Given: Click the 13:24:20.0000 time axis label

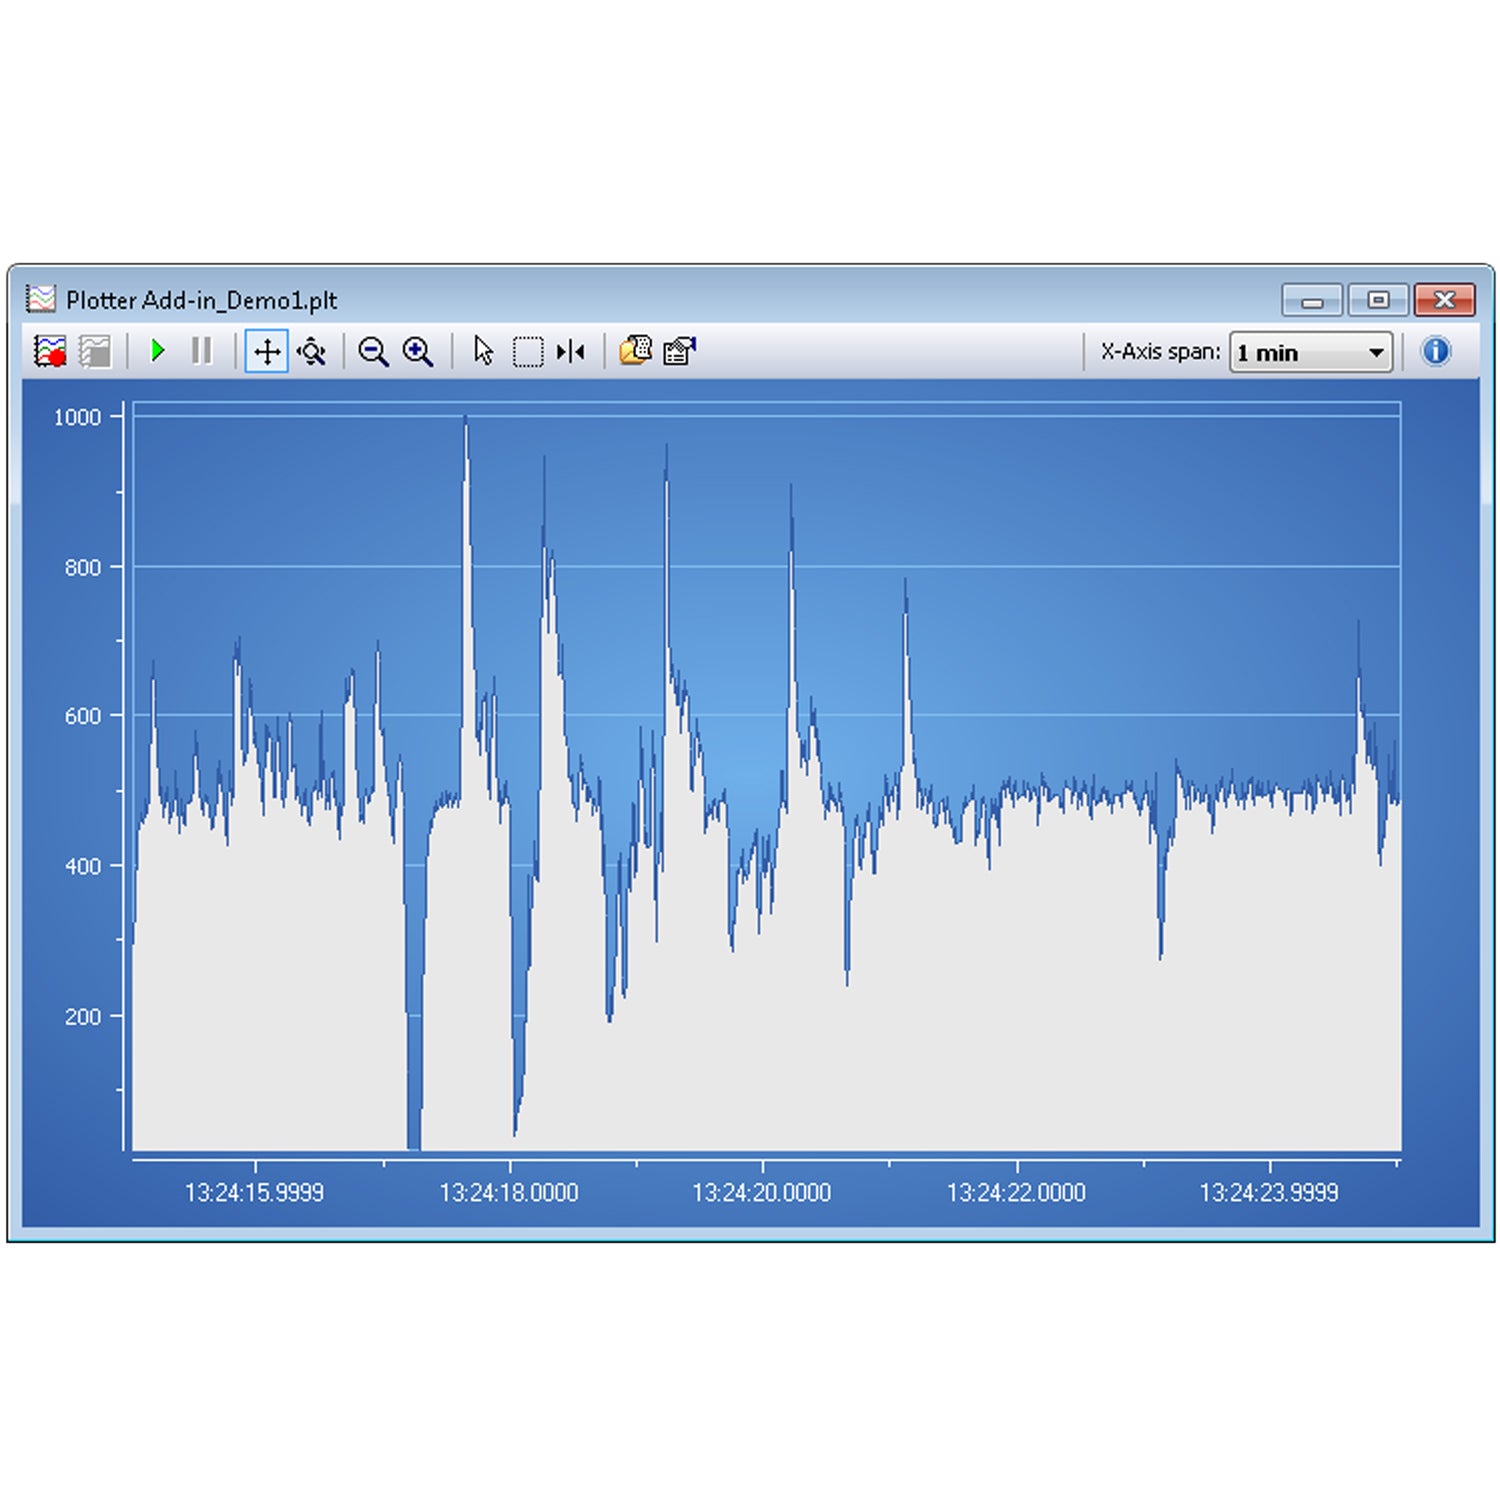Looking at the screenshot, I should [762, 1192].
